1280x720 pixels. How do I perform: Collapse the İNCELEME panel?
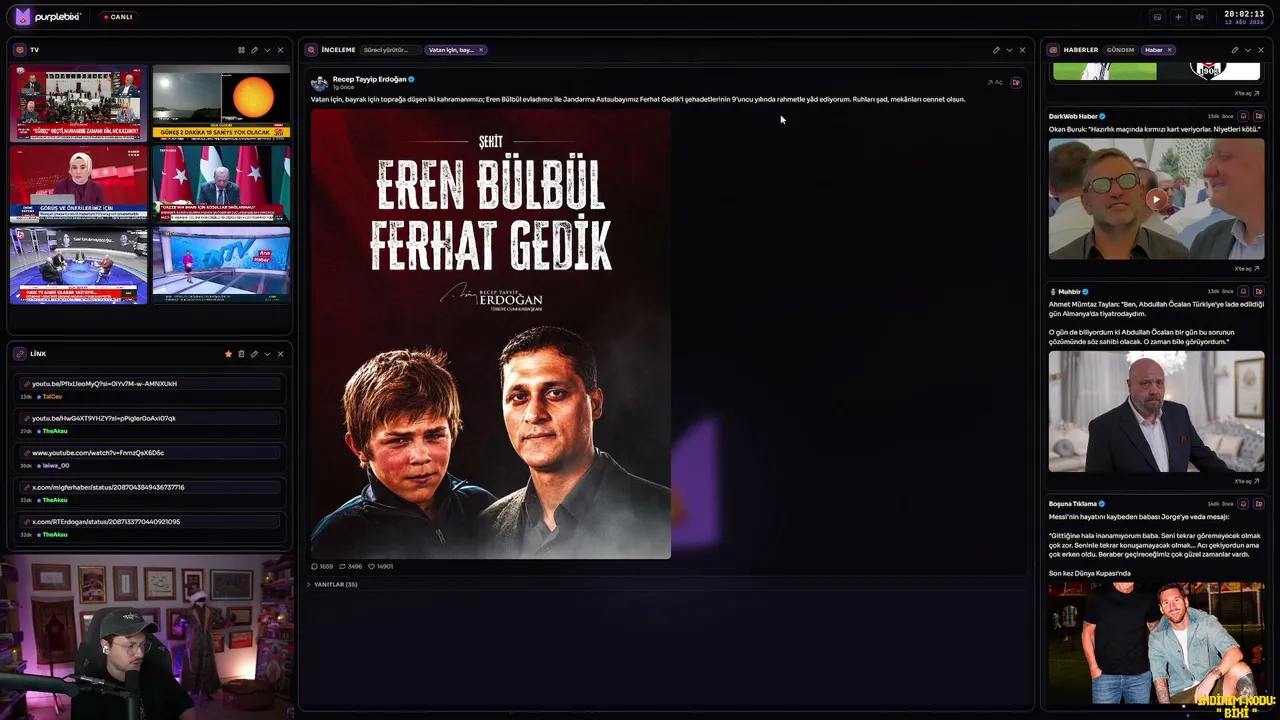(x=1009, y=50)
